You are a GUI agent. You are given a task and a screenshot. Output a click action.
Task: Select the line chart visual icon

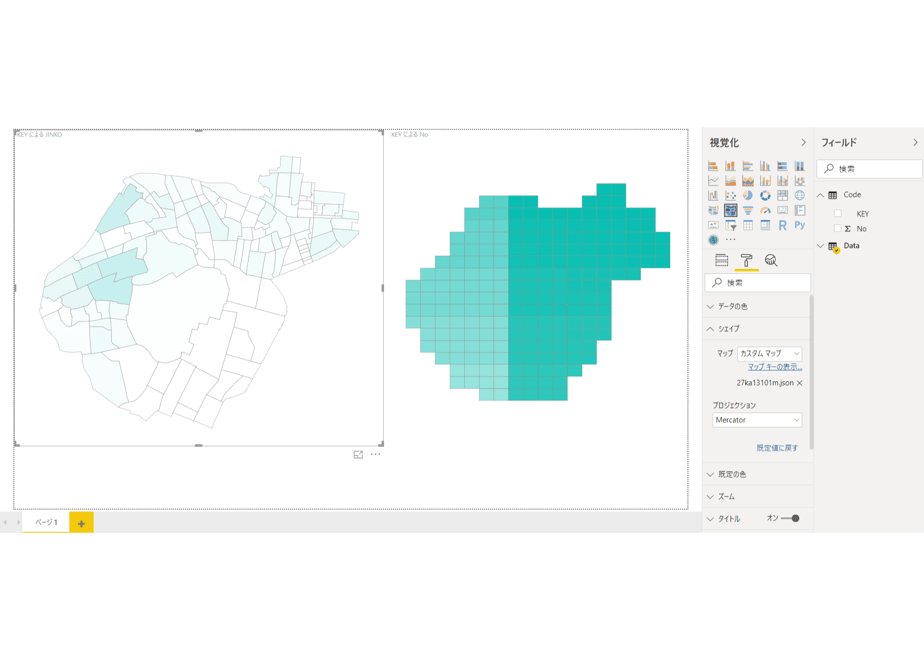[713, 181]
